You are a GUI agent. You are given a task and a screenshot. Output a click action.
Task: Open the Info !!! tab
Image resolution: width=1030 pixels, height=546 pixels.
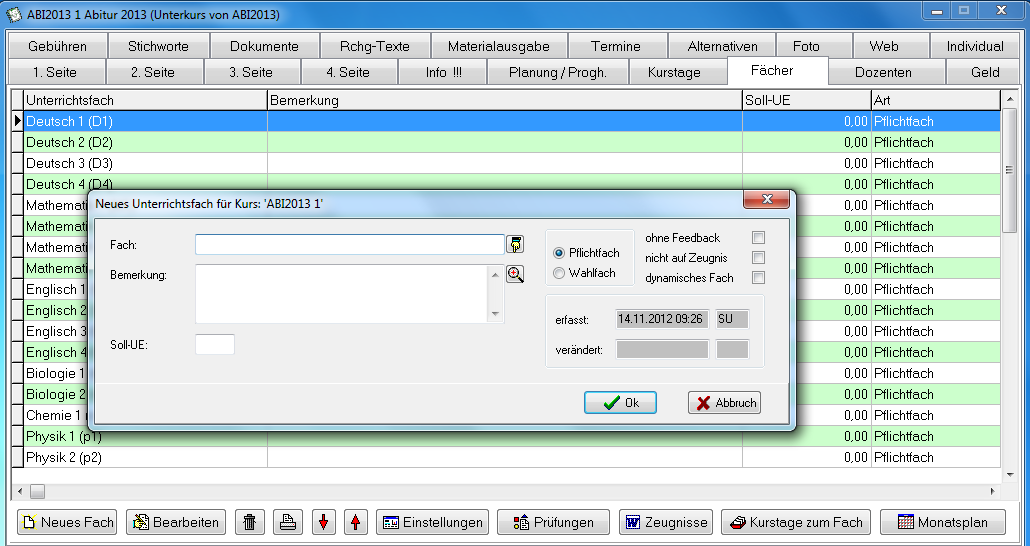(x=443, y=72)
